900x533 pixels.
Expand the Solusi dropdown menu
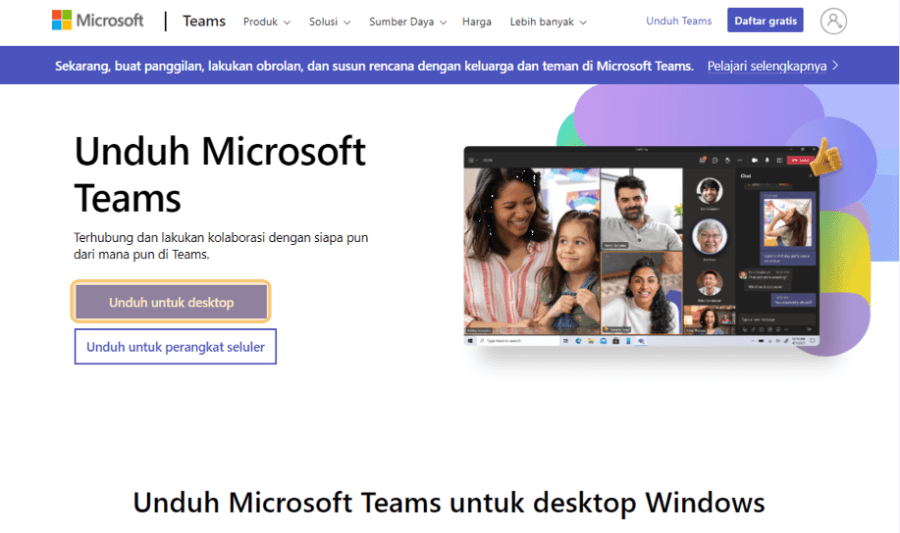[x=329, y=22]
